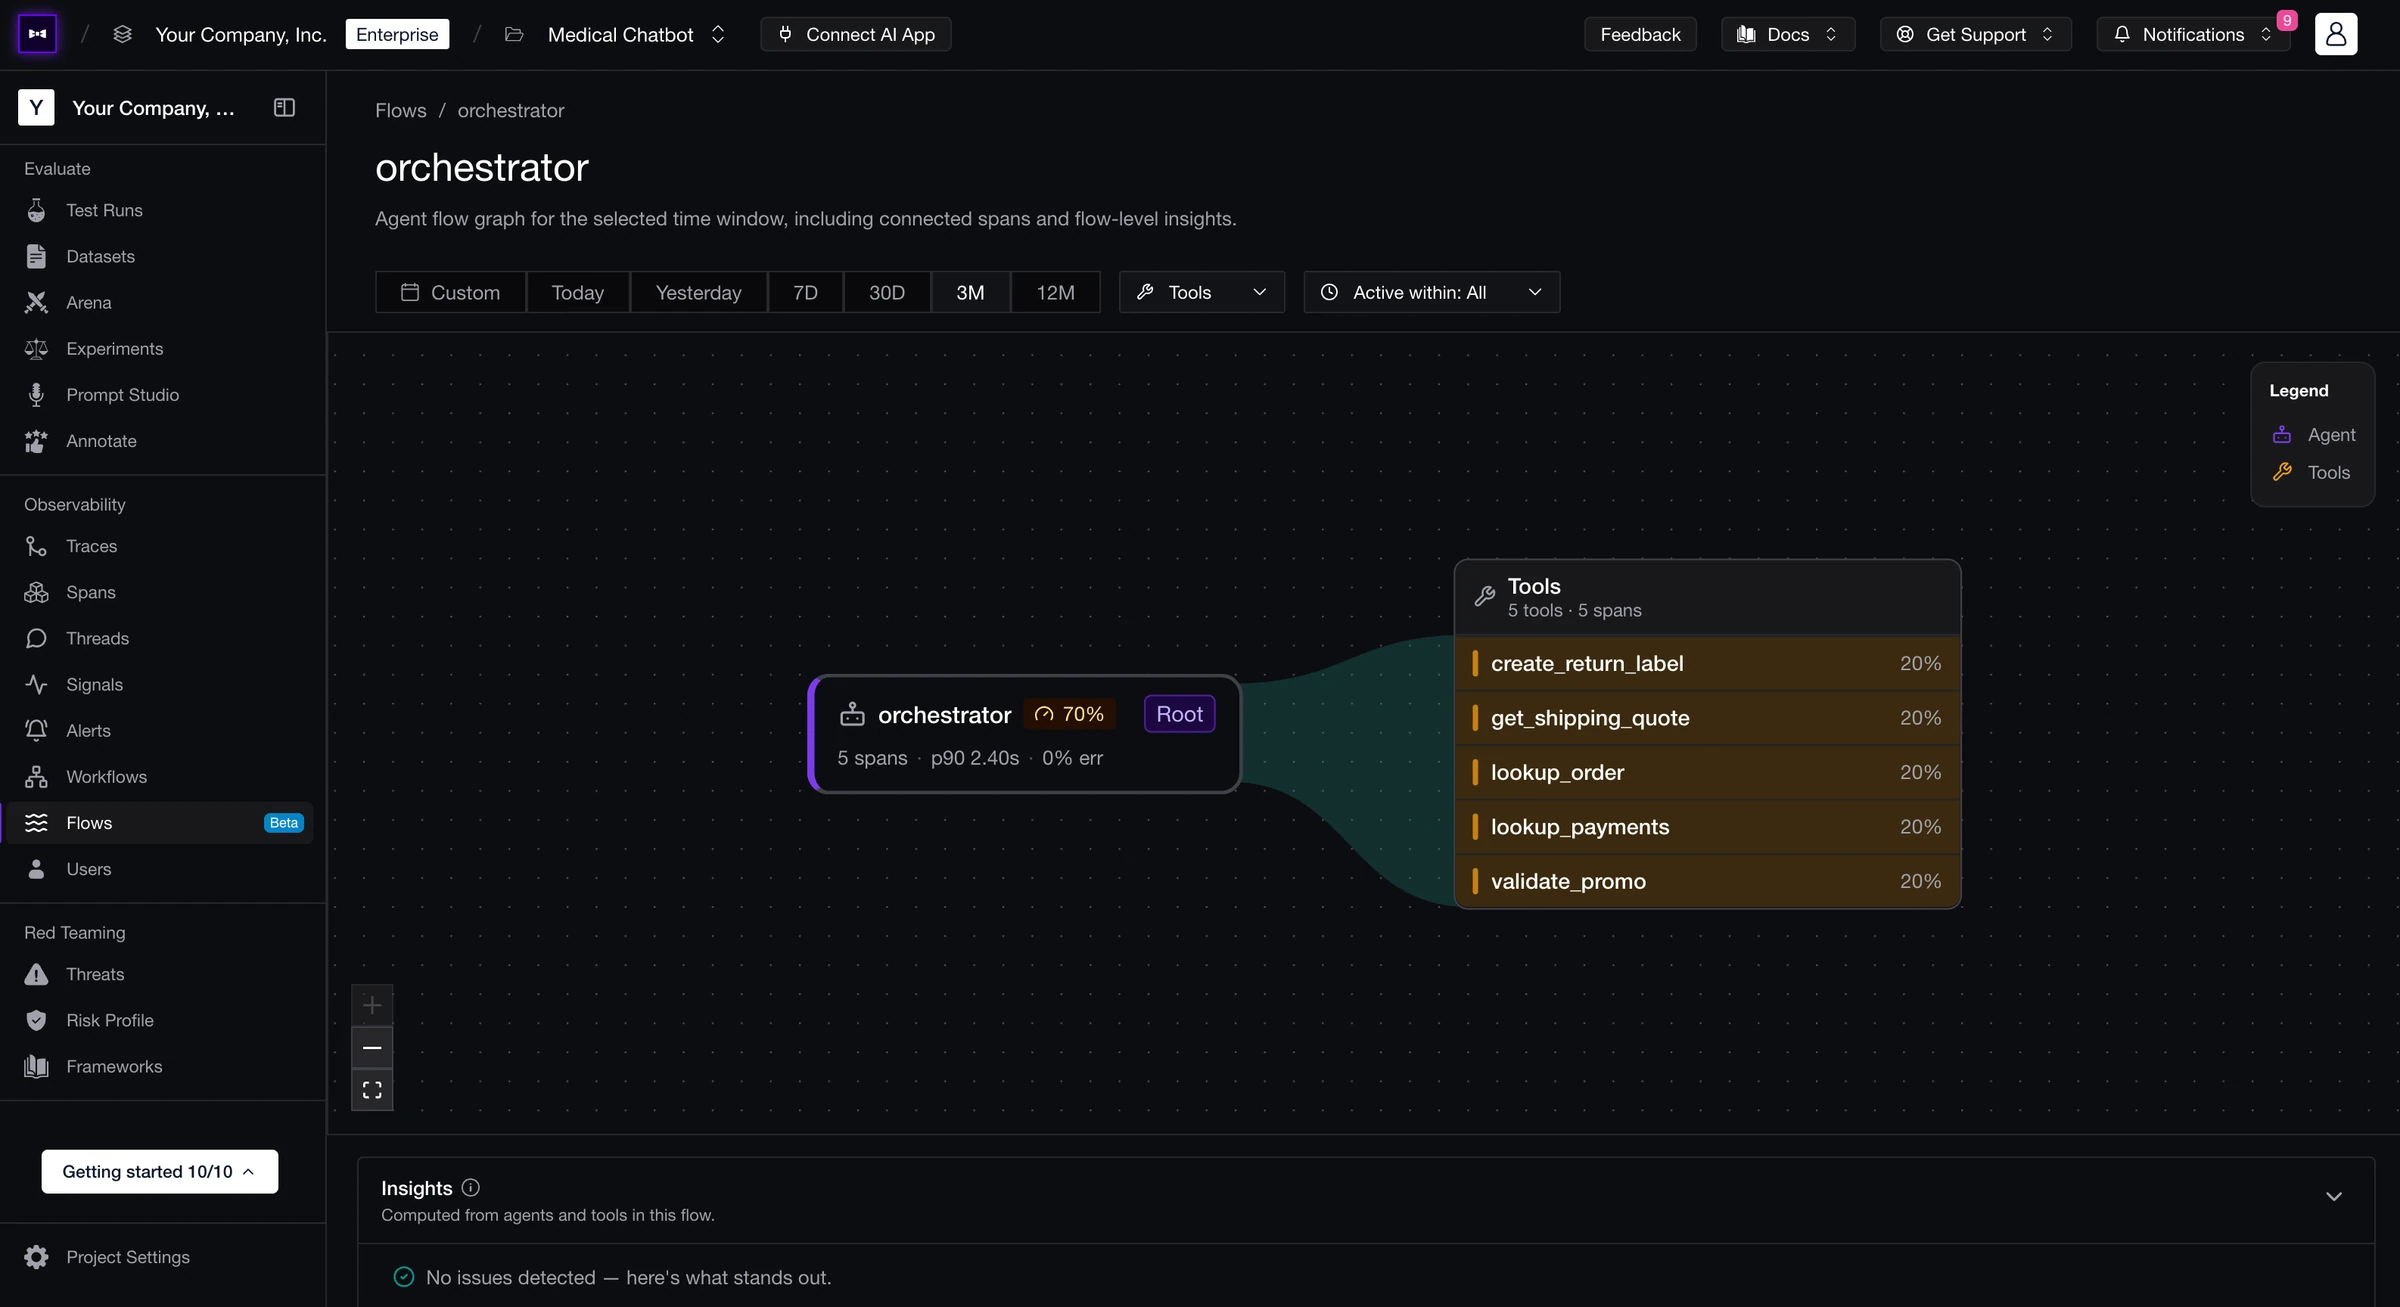Click the 70% score badge on orchestrator

click(1069, 714)
